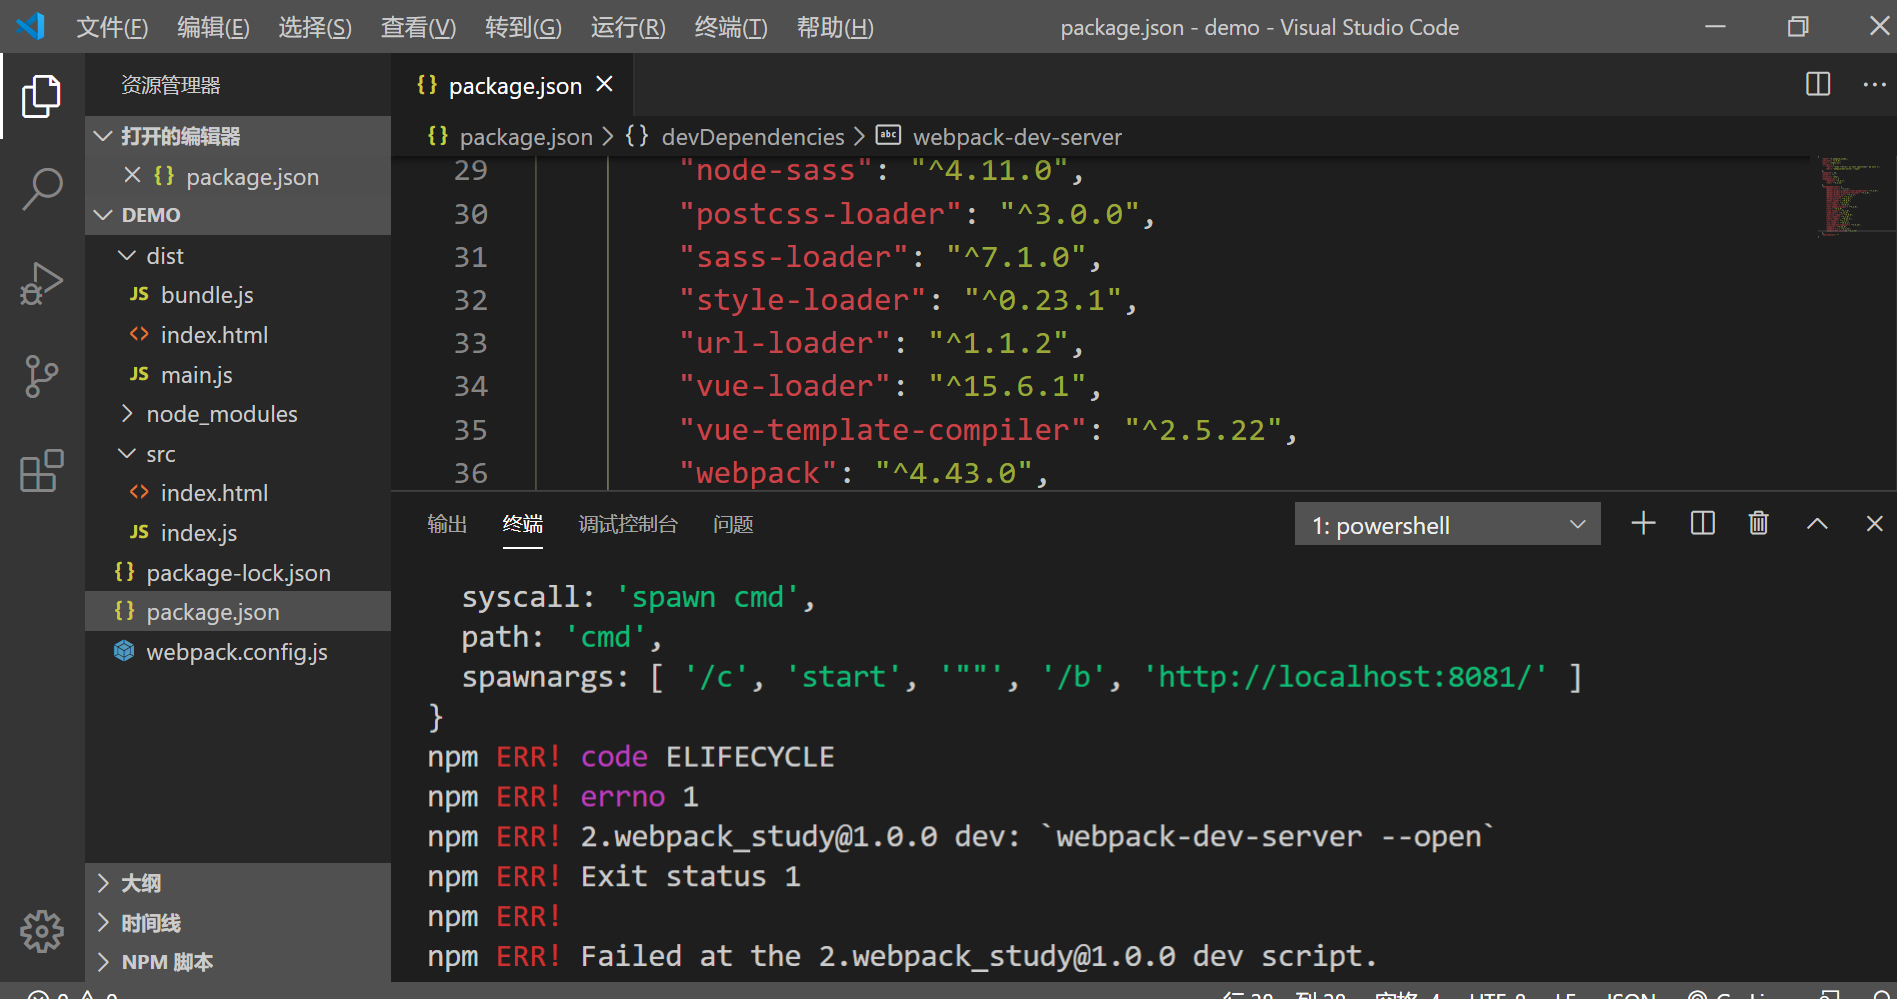Open the Run menu

pos(628,27)
